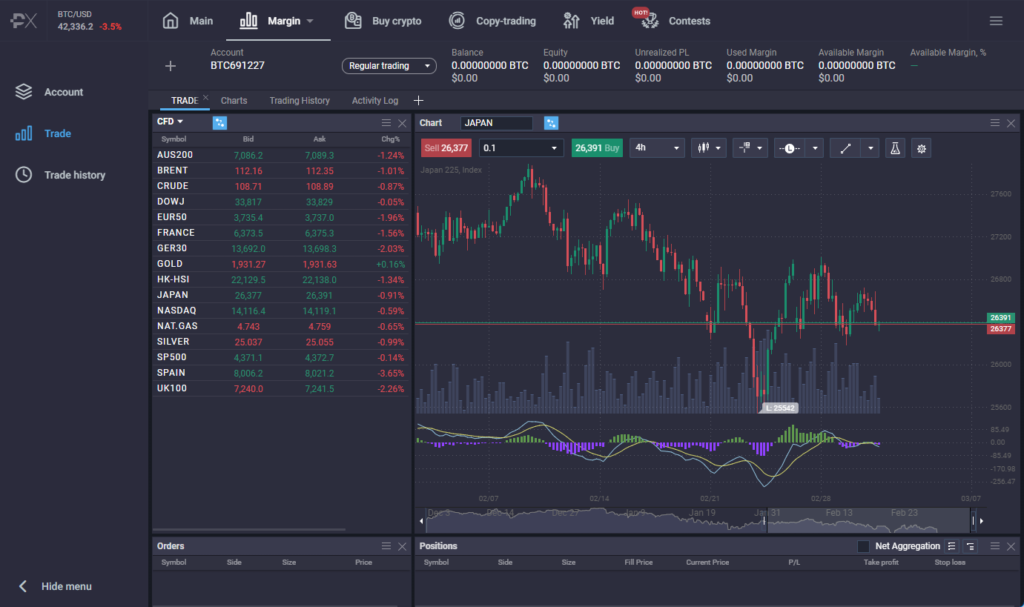Select the trend line drawing tool
This screenshot has width=1024, height=607.
[x=844, y=148]
